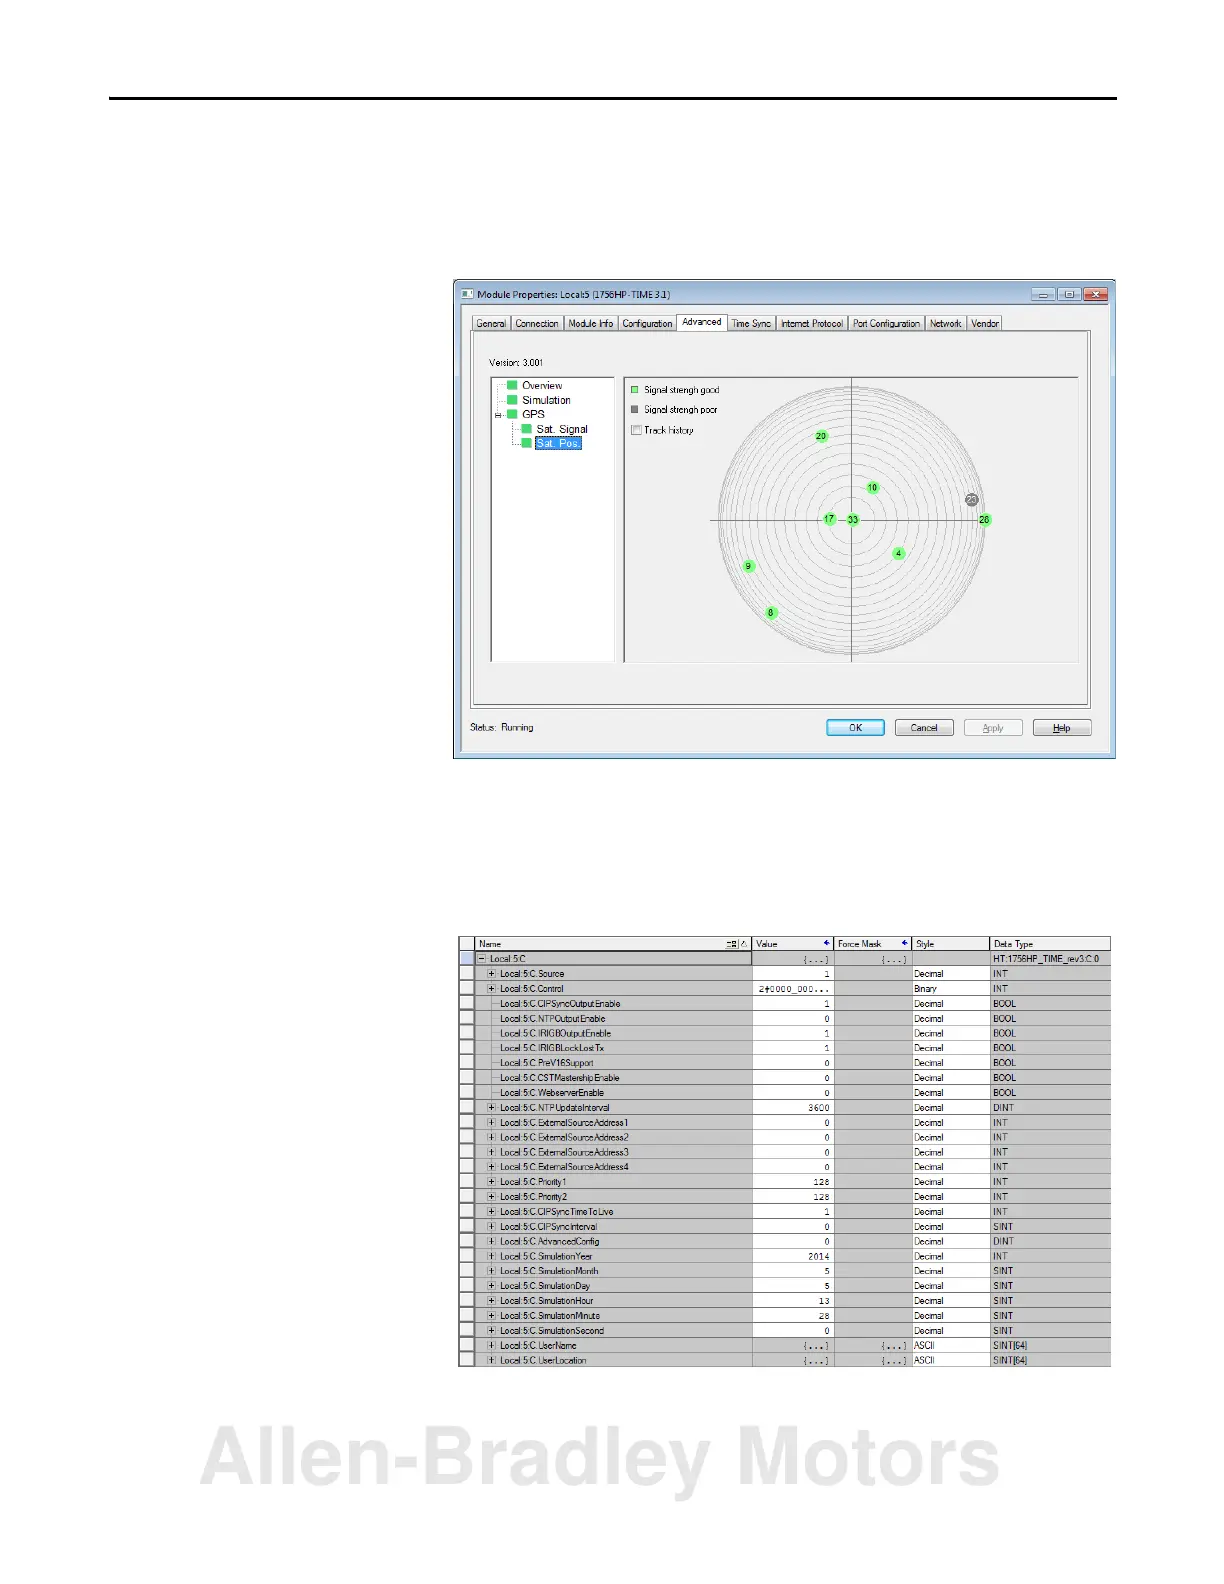
Task: Confirm the dialog with OK
Action: 855,728
